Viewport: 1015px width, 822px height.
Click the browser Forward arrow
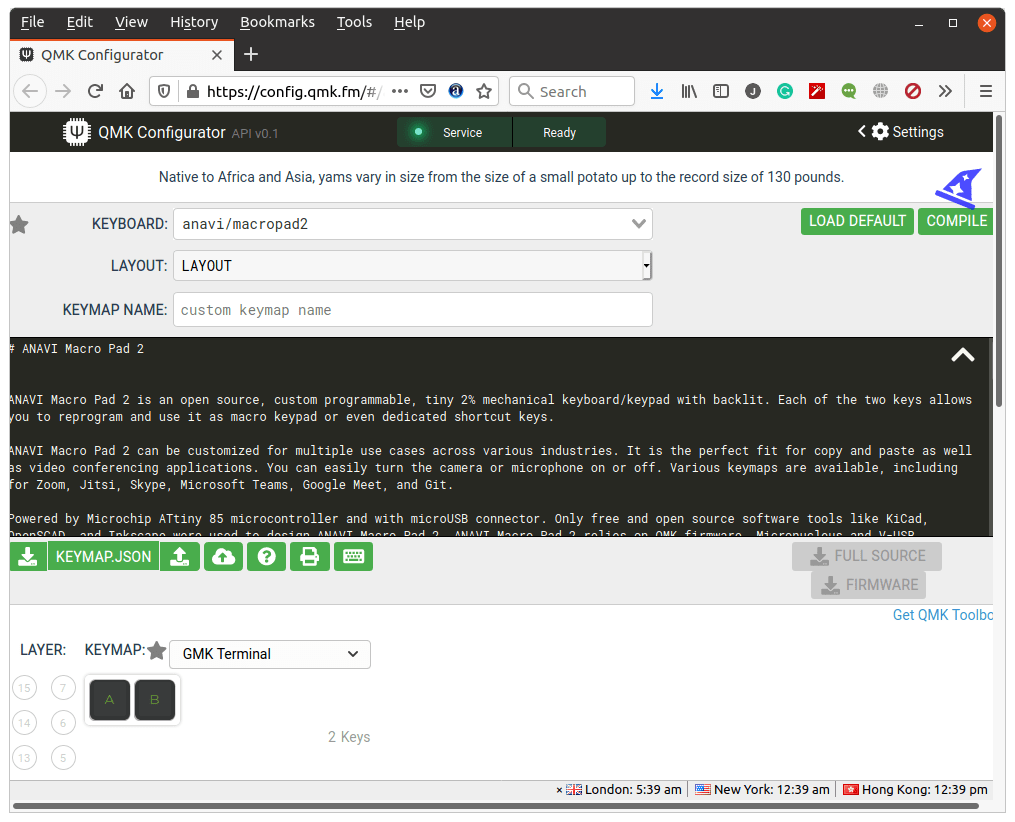click(63, 91)
